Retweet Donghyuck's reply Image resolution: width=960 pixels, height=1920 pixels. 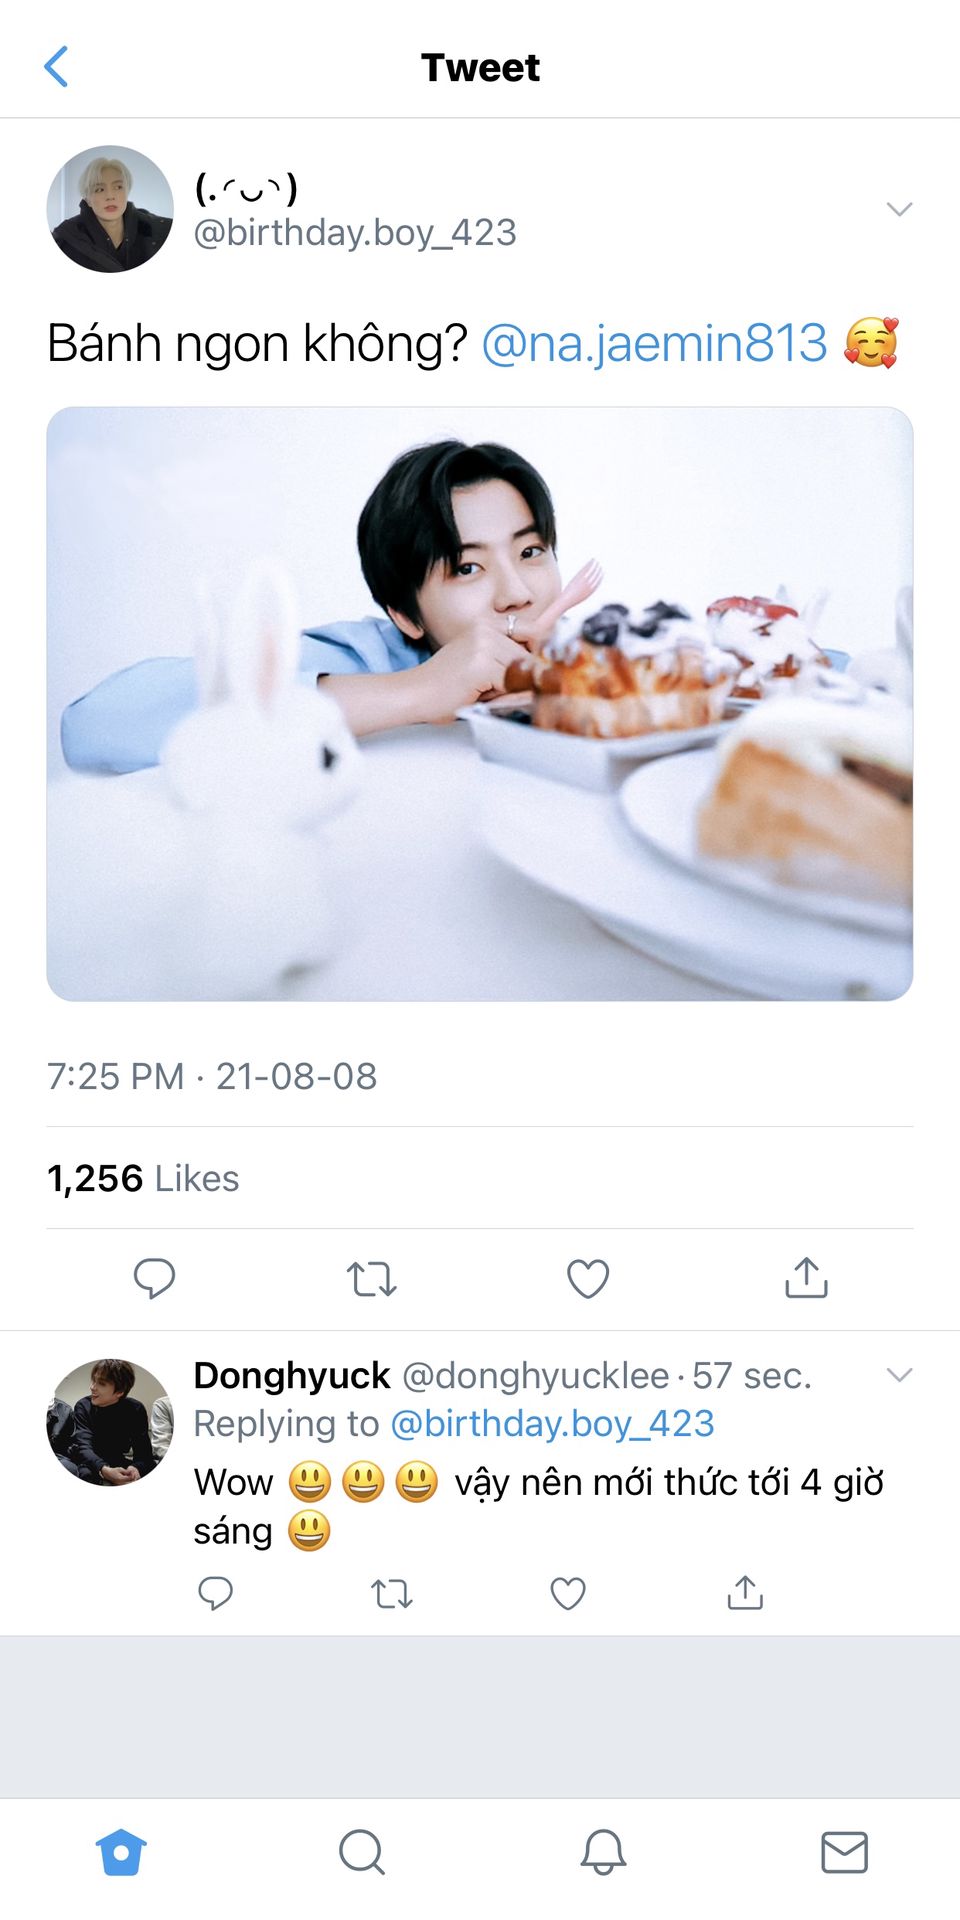click(x=391, y=1592)
